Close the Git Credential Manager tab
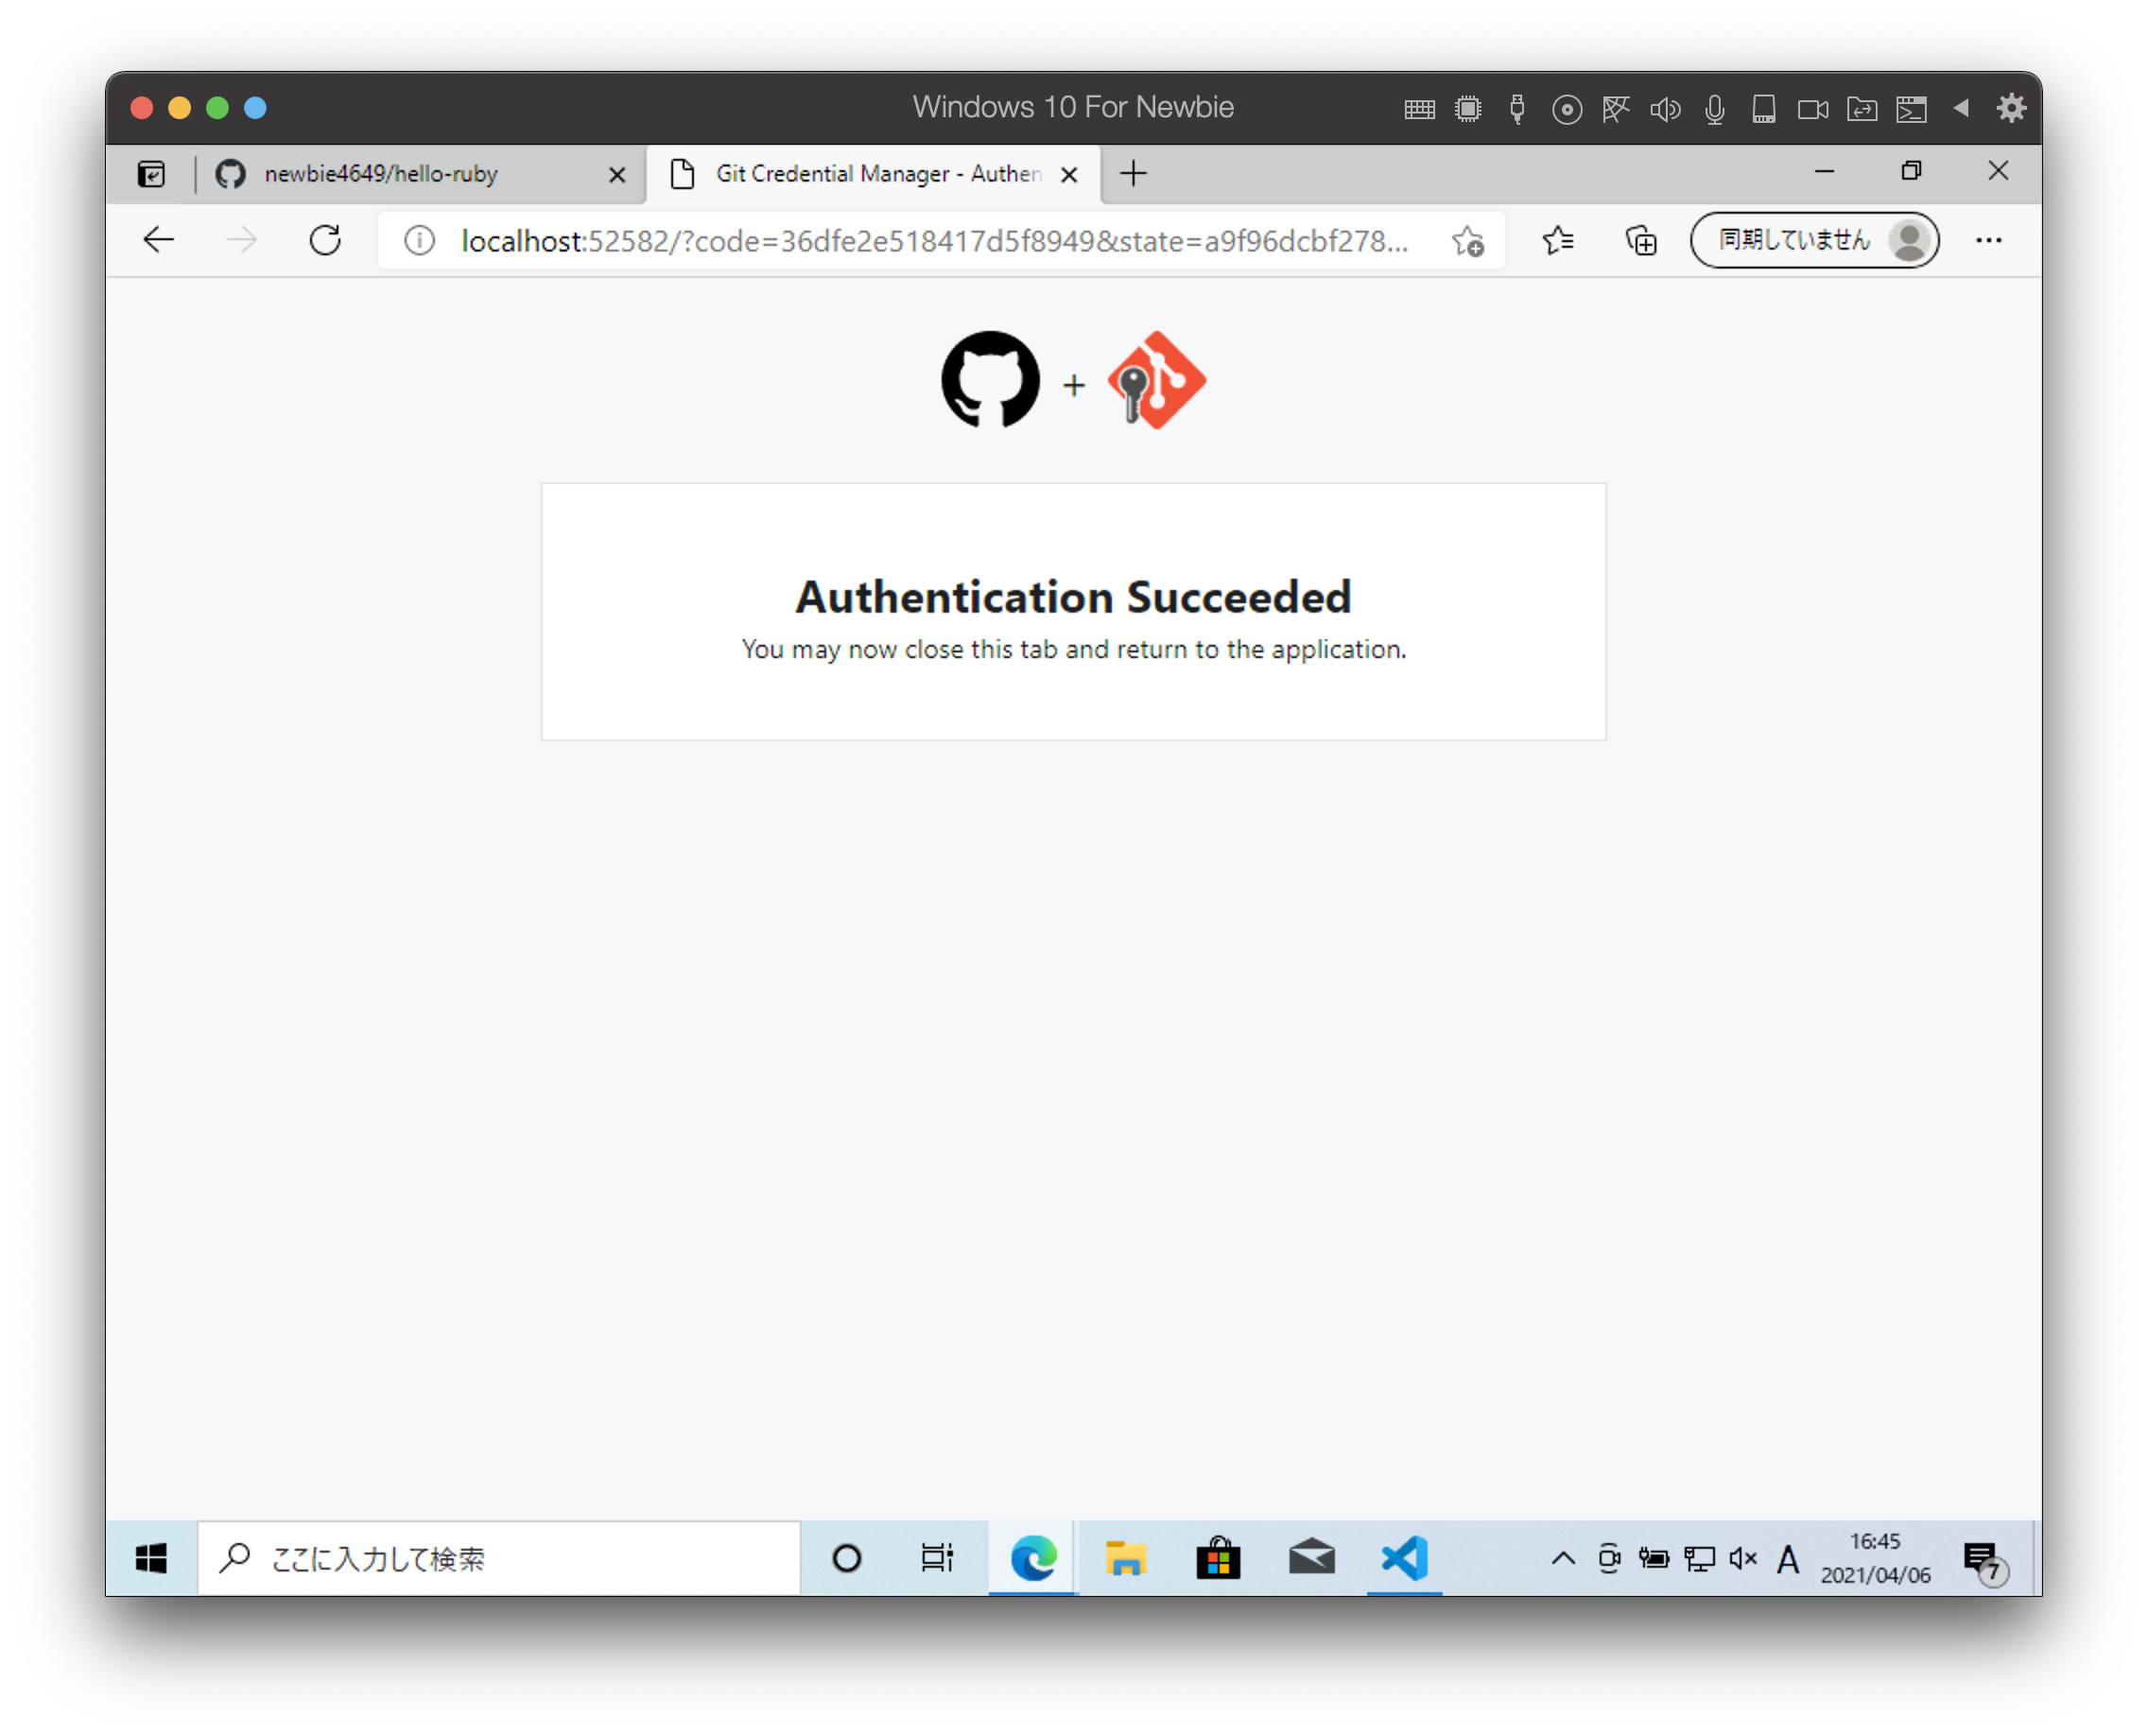This screenshot has height=1736, width=2148. coord(1065,174)
